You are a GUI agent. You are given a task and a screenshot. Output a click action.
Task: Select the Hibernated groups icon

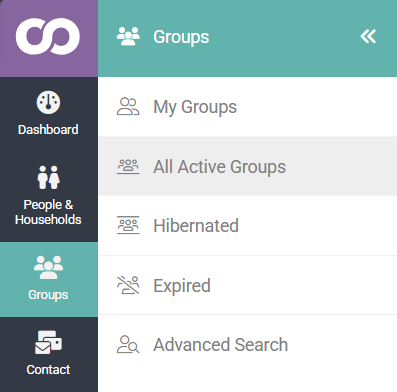(x=128, y=225)
